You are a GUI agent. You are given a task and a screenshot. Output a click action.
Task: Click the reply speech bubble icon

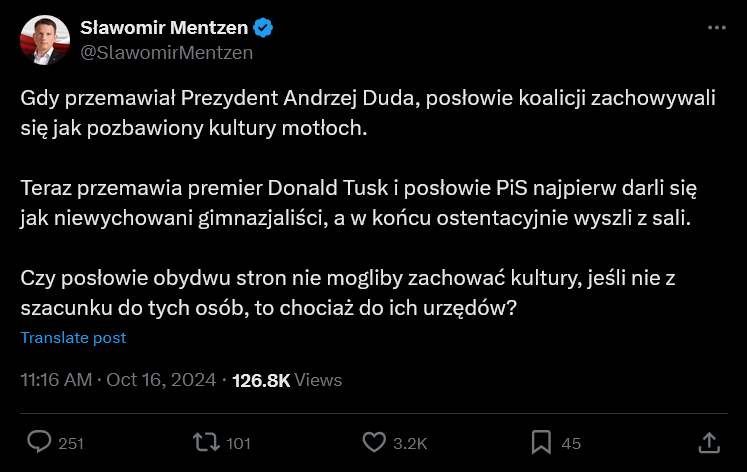pyautogui.click(x=39, y=442)
